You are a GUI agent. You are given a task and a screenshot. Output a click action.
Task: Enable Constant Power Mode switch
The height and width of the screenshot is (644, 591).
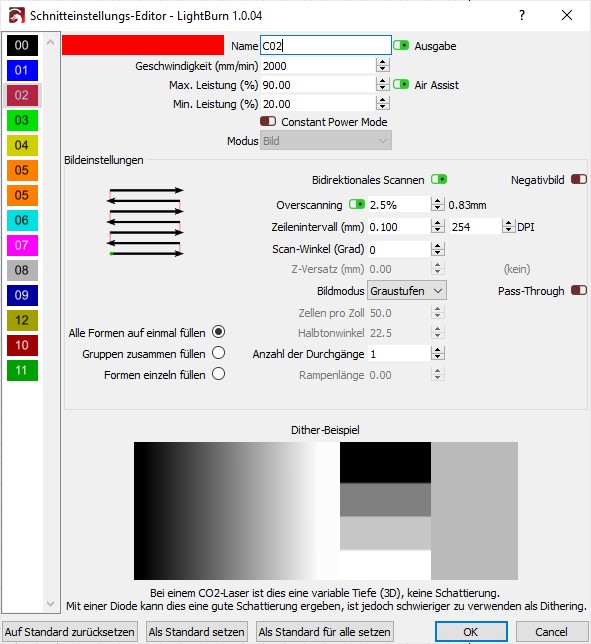point(268,122)
